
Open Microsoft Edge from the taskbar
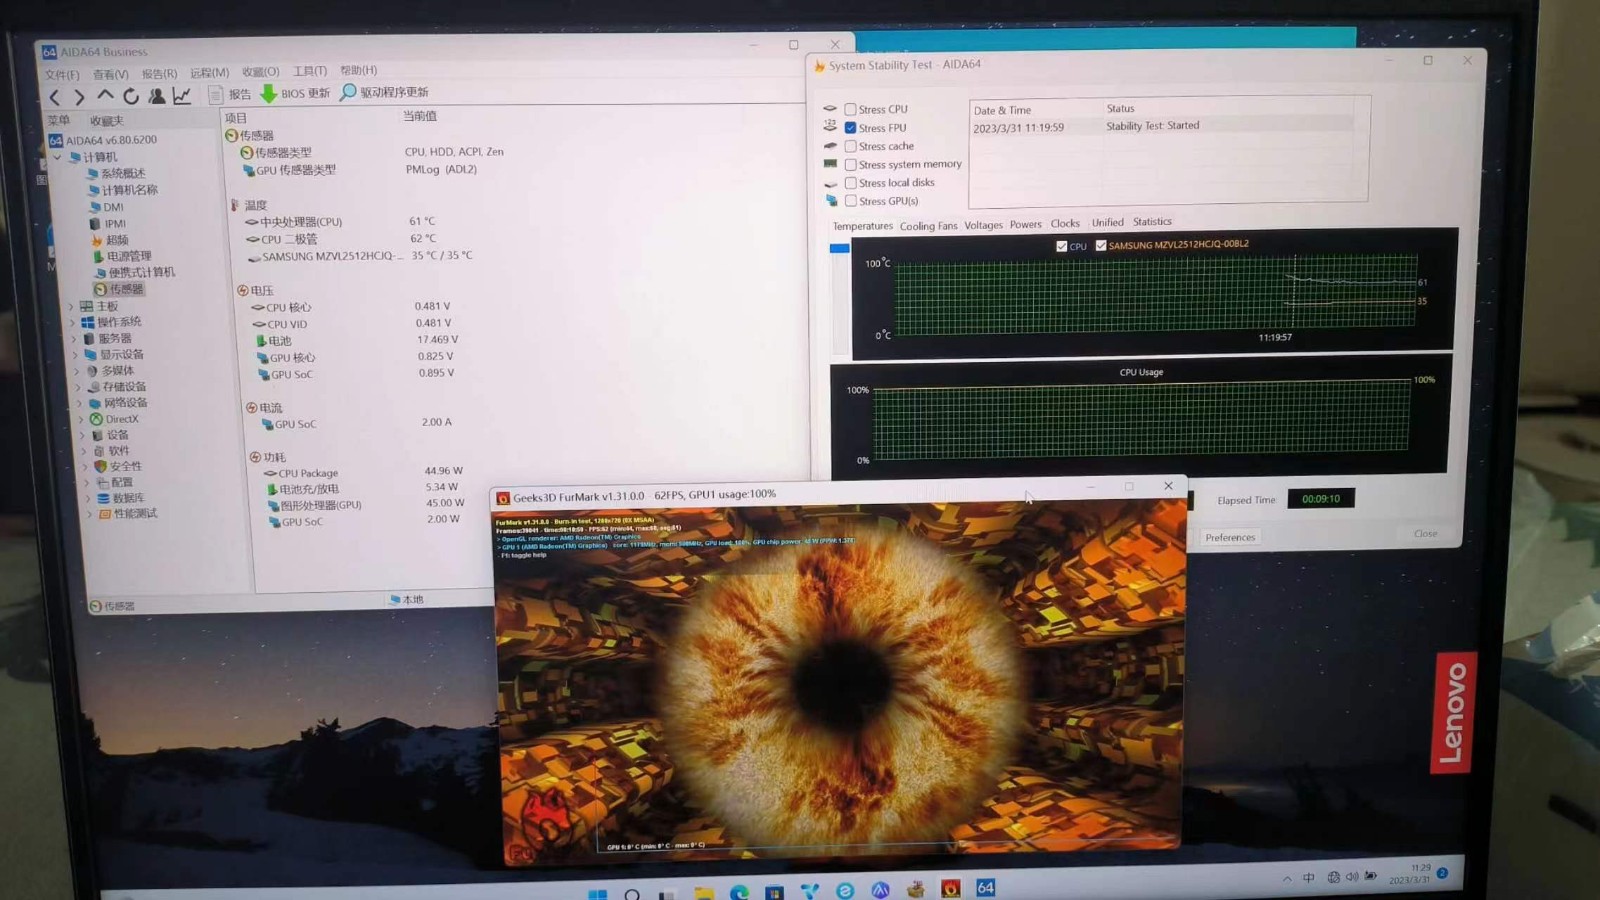pos(739,891)
